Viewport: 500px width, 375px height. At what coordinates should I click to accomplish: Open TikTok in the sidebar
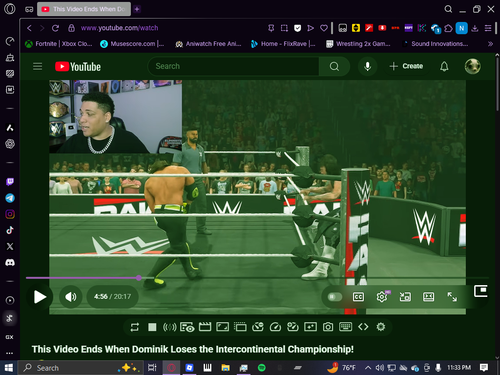[10, 230]
